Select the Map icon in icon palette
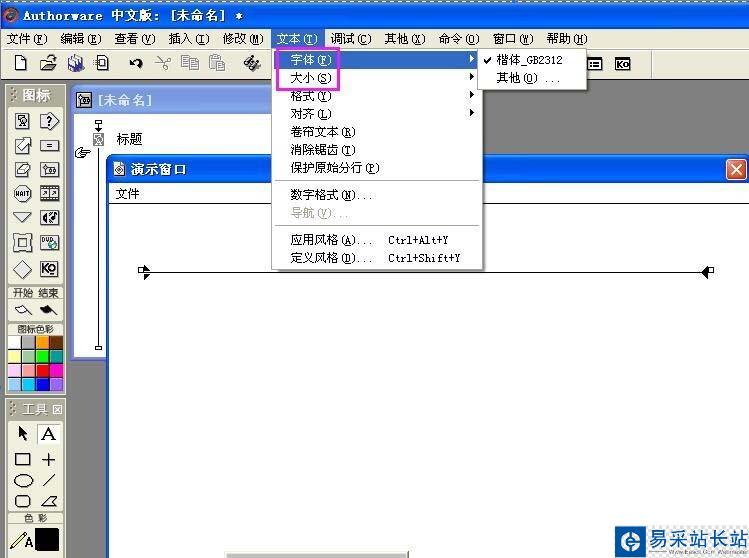 coord(50,170)
